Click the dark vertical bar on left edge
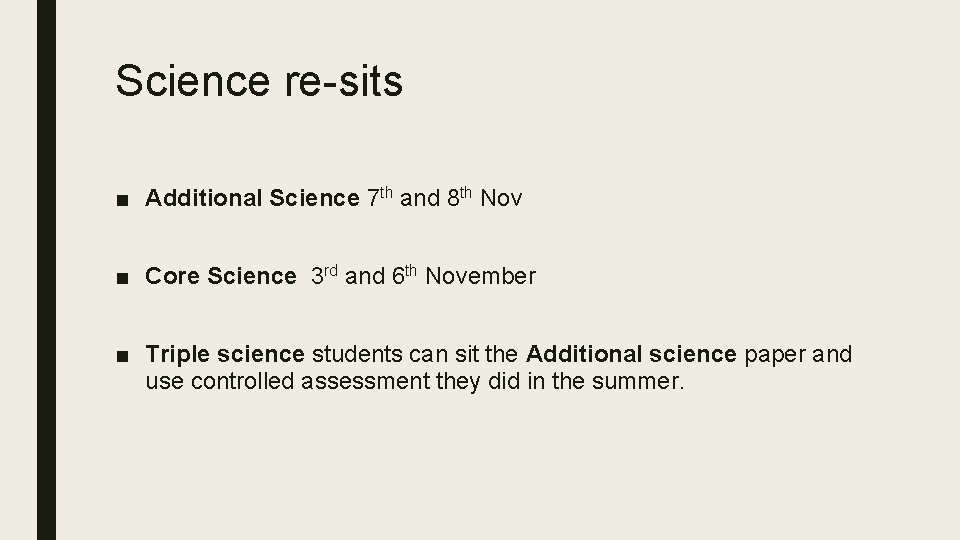The height and width of the screenshot is (540, 960). [x=46, y=270]
